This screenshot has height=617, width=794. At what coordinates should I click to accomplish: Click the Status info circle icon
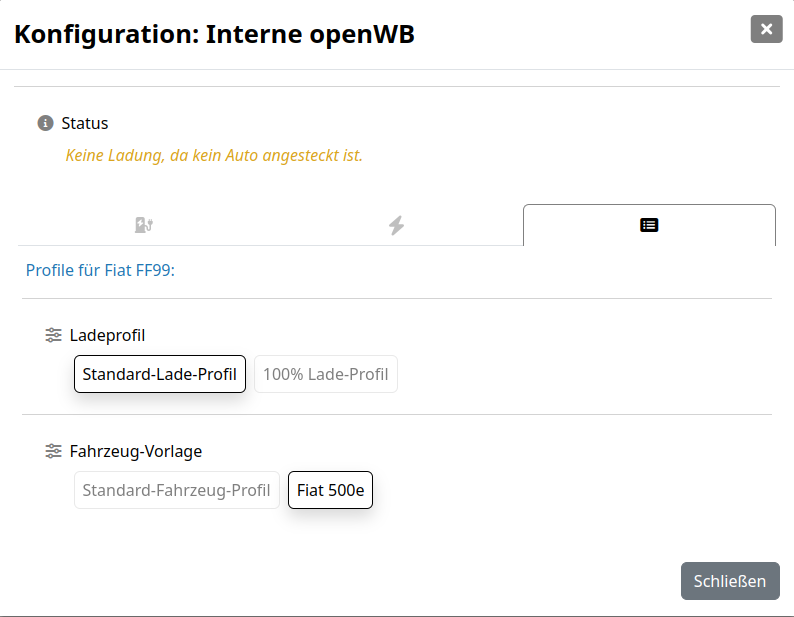pyautogui.click(x=45, y=123)
